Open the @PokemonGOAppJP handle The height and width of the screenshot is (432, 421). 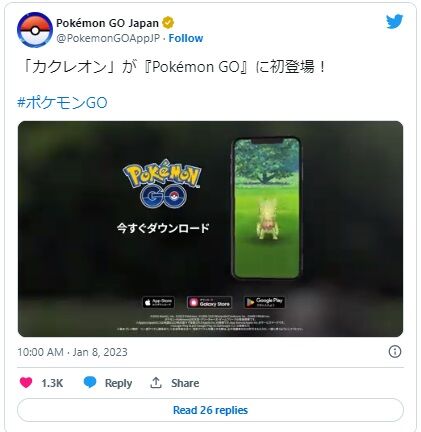click(x=108, y=38)
